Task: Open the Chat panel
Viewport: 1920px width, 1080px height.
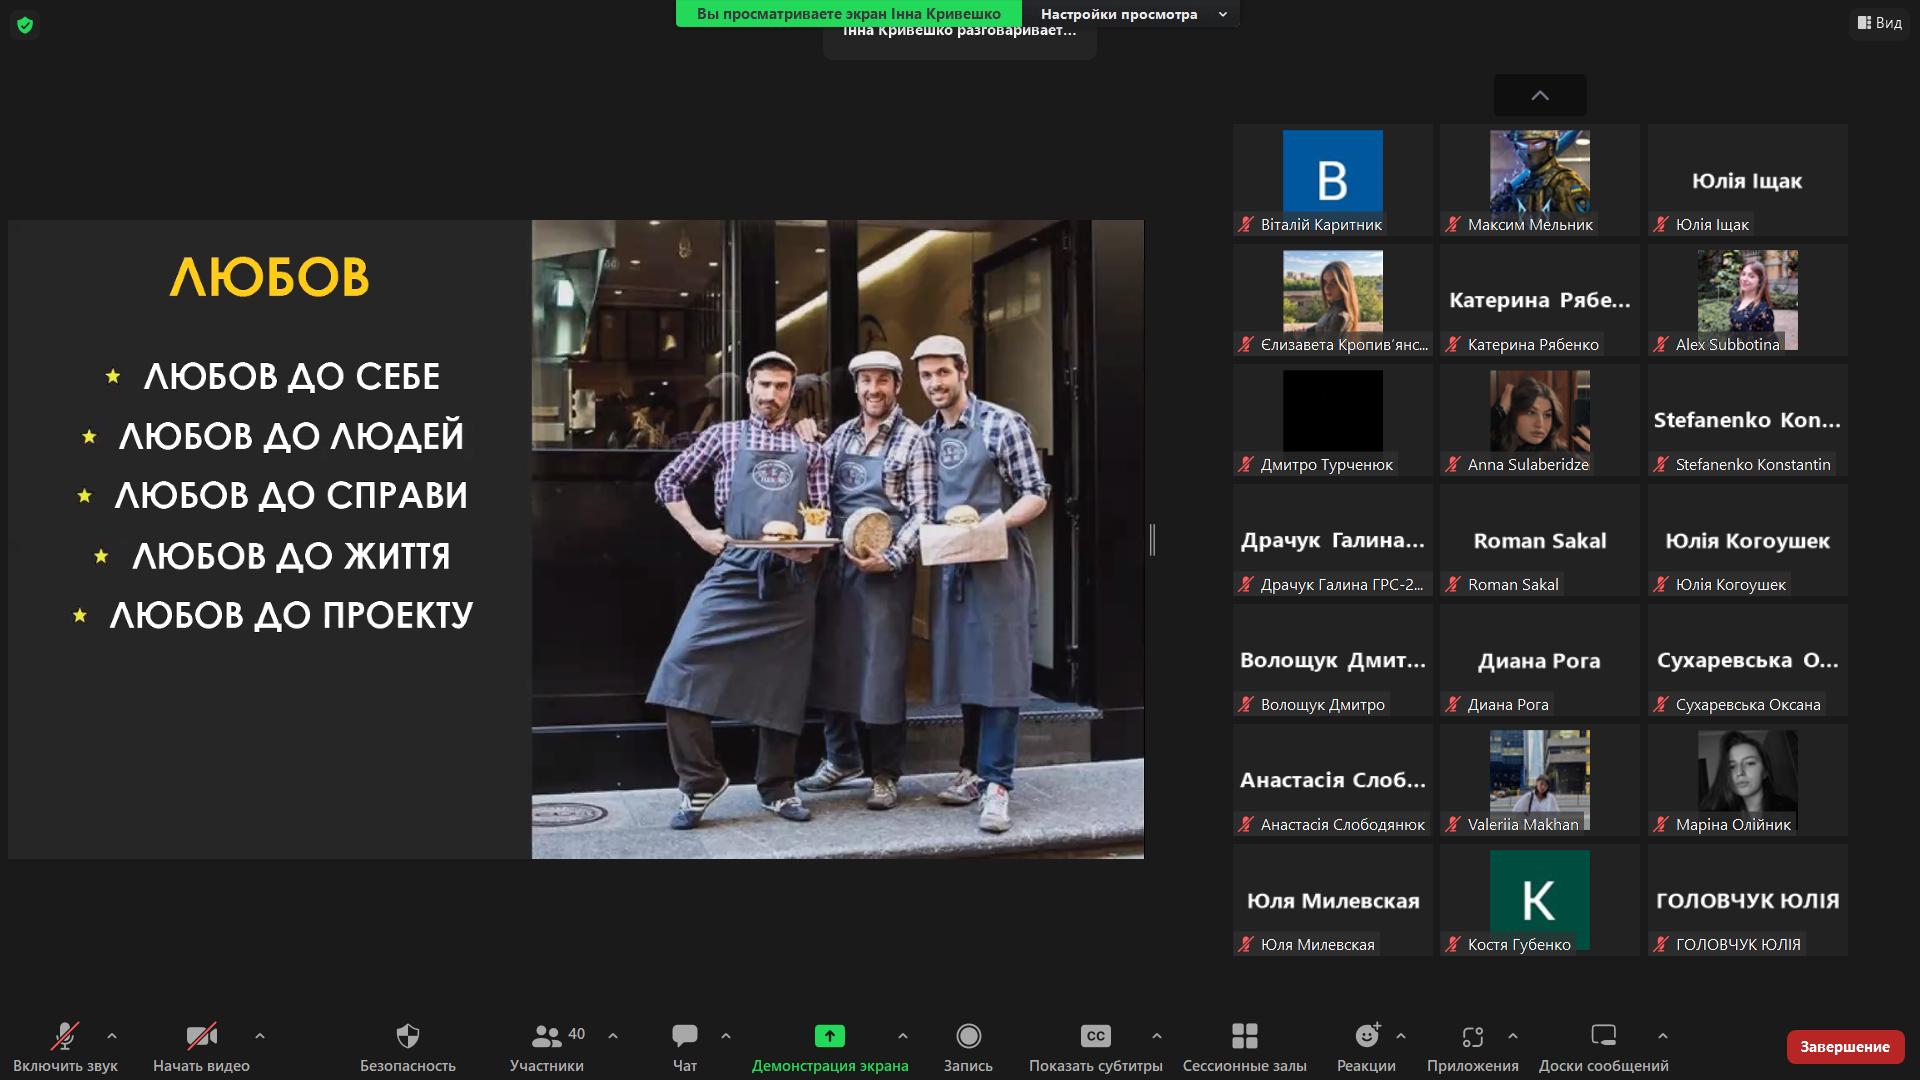Action: point(685,1036)
